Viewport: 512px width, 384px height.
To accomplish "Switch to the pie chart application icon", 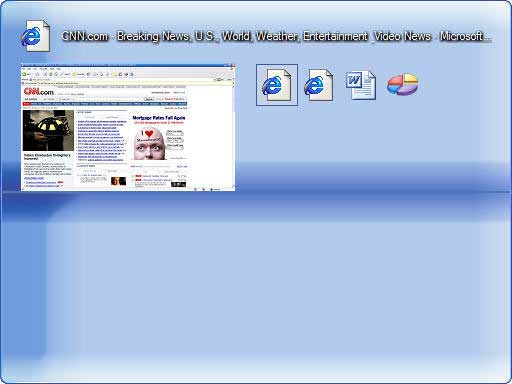I will pyautogui.click(x=402, y=85).
